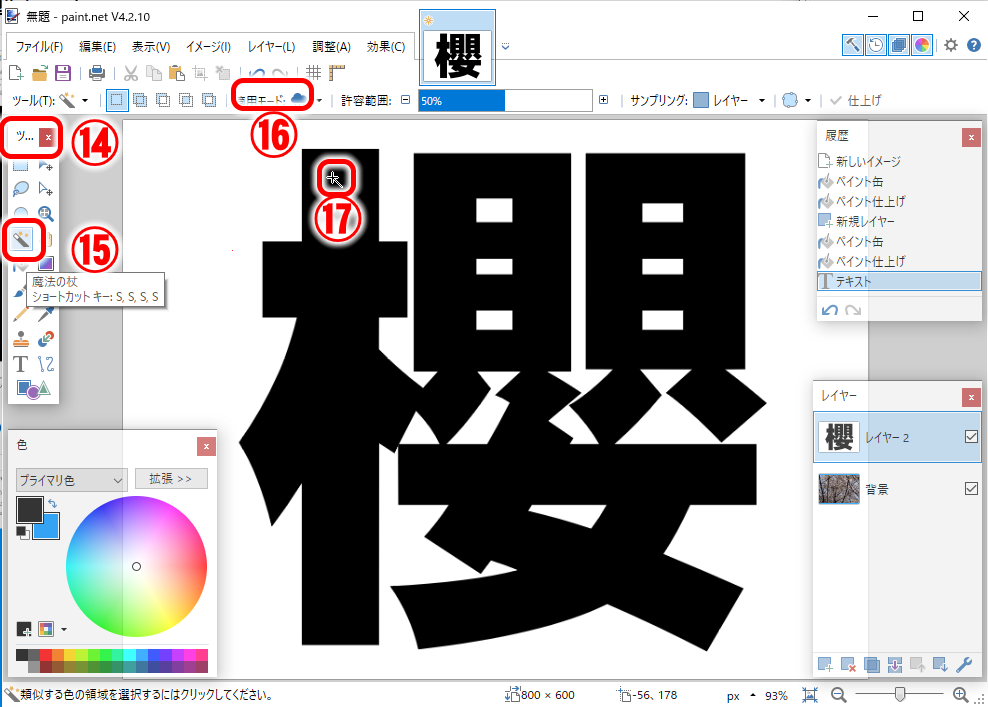This screenshot has width=988, height=707.
Task: Open the レイヤー(L) menu
Action: pyautogui.click(x=272, y=47)
